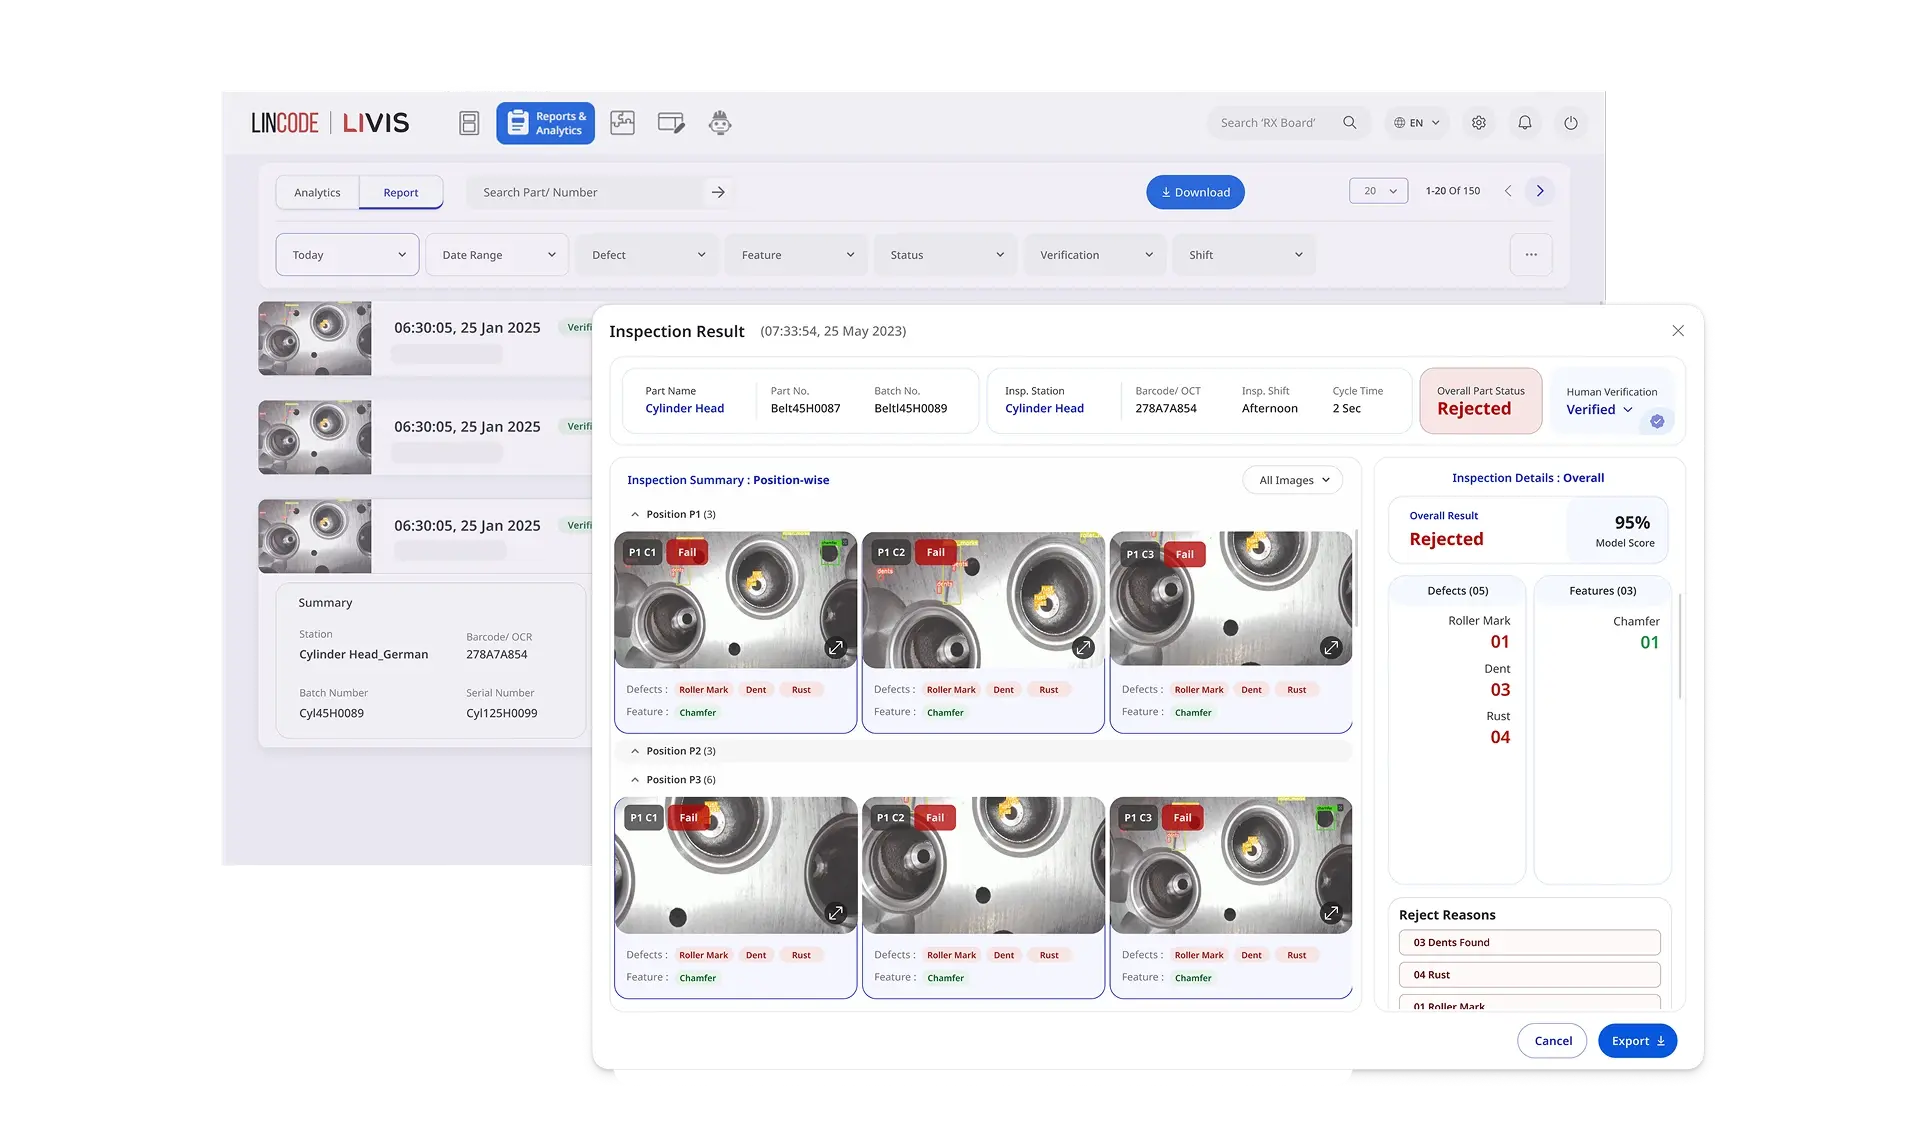Open the notifications bell icon
Viewport: 1920px width, 1136px height.
(x=1524, y=123)
